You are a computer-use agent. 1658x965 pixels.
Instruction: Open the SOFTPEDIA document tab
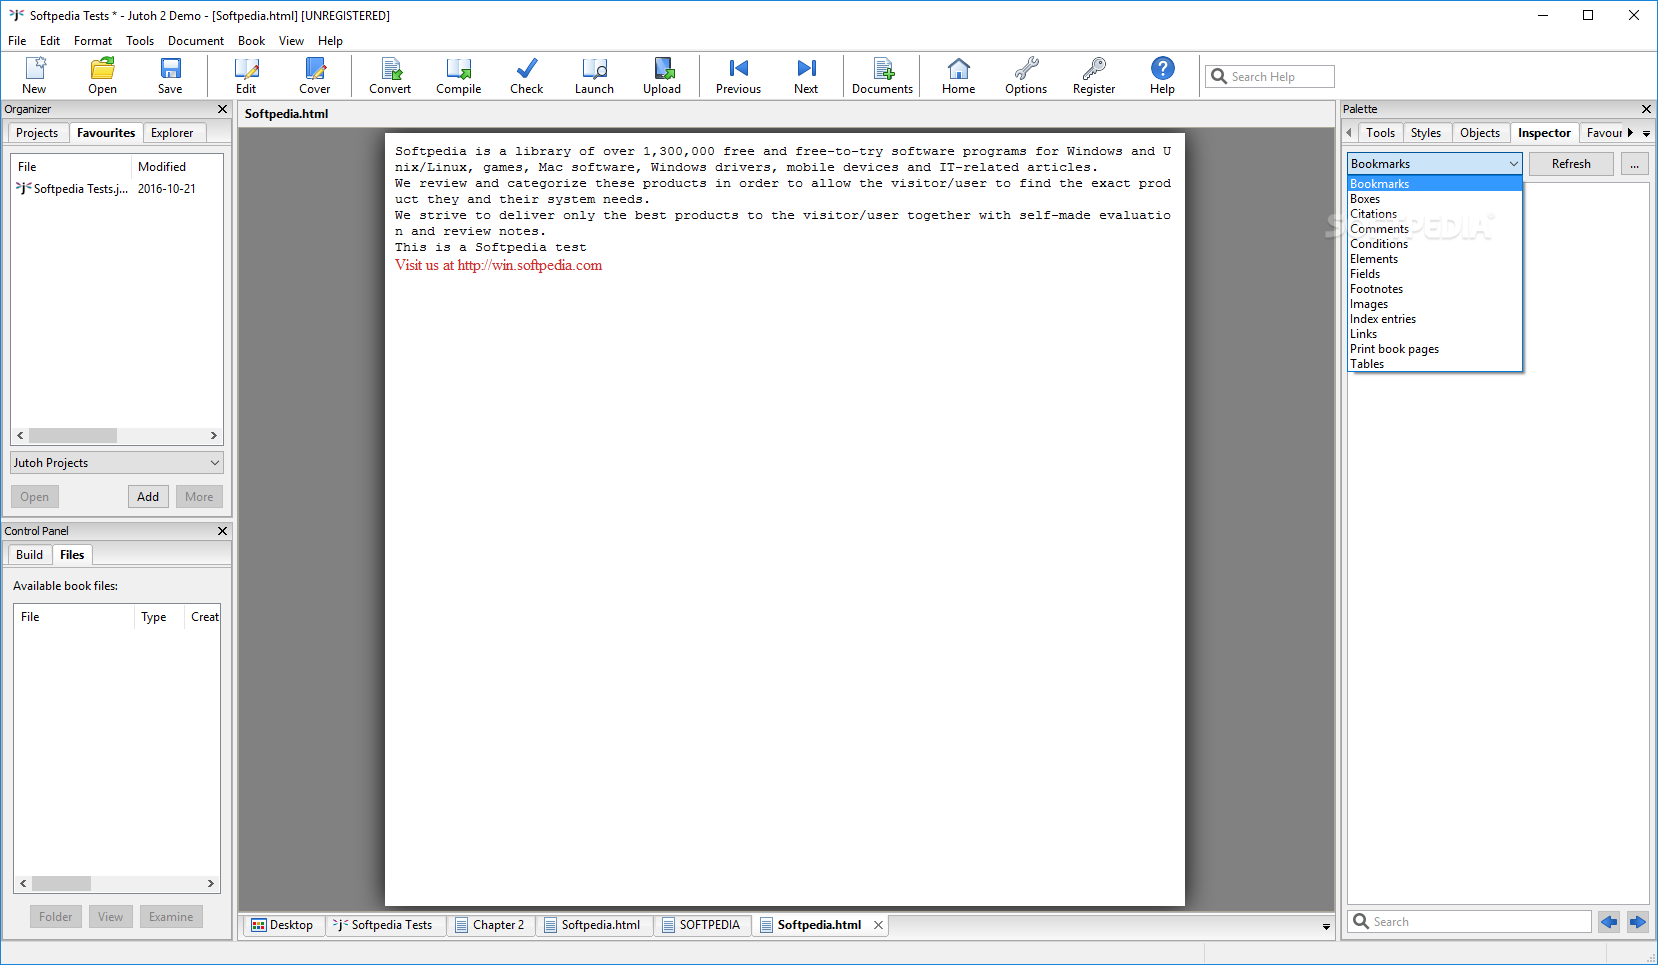[x=701, y=925]
